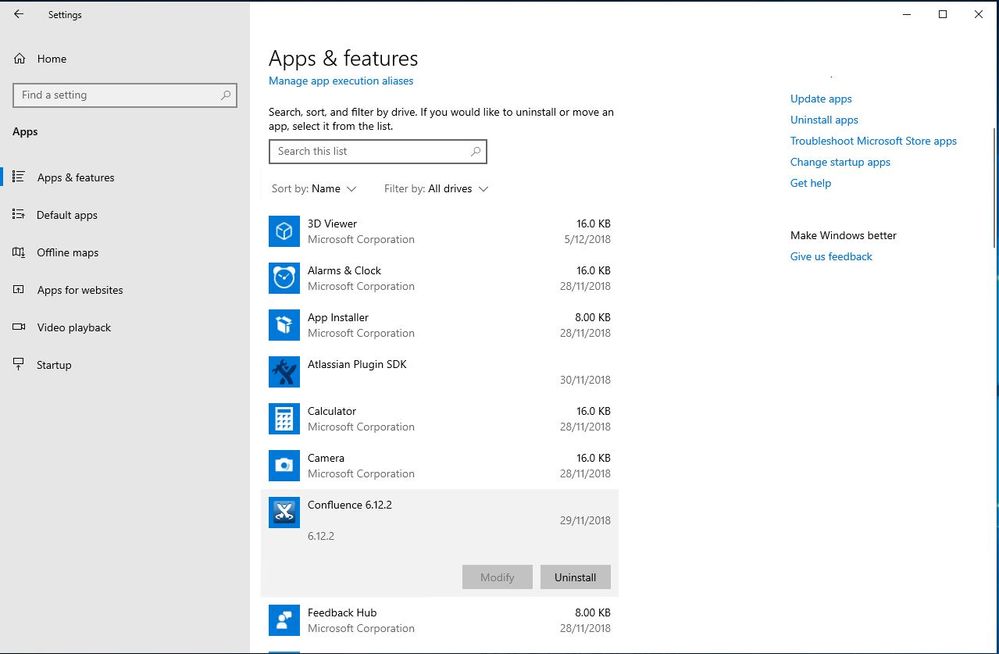This screenshot has width=999, height=654.
Task: Click the vertical scrollbar thumb
Action: 995,188
